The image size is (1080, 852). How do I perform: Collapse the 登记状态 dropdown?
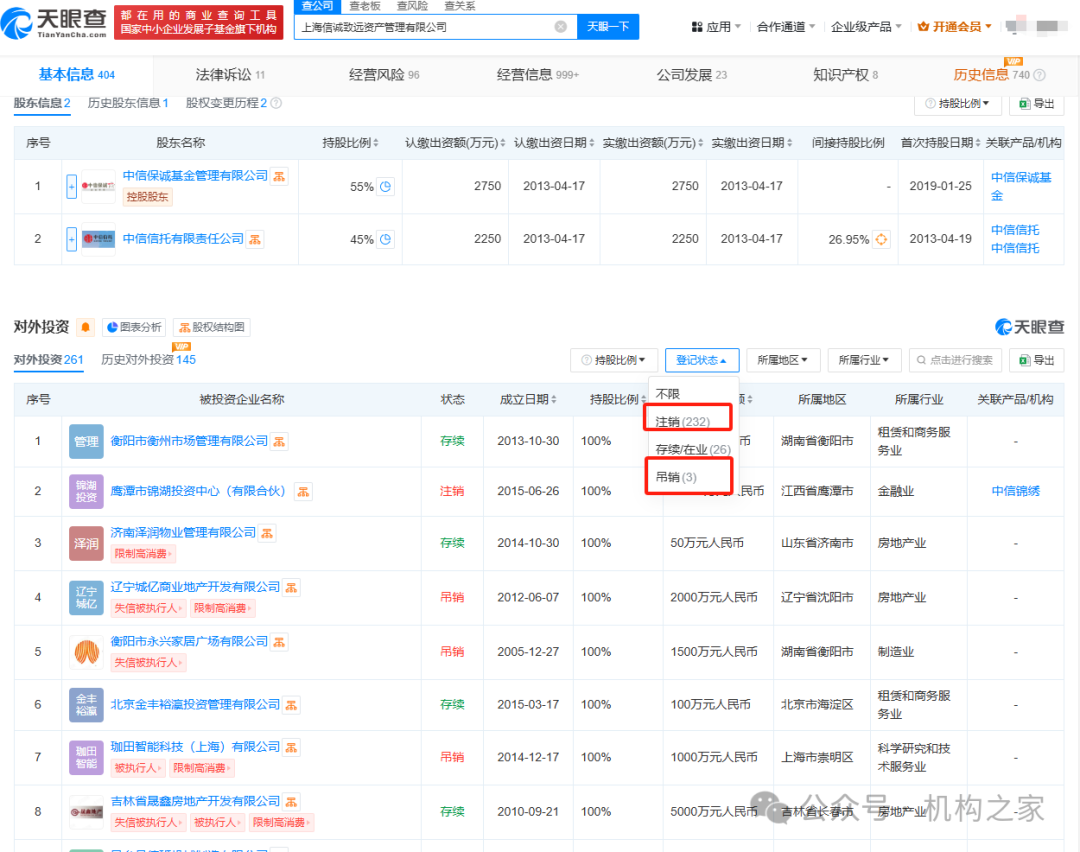tap(702, 360)
